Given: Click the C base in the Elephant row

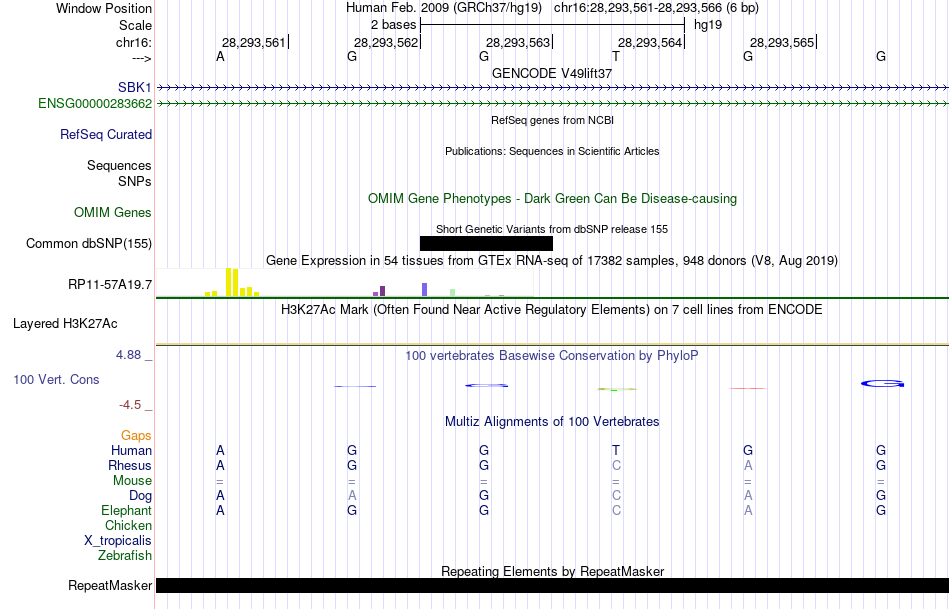Looking at the screenshot, I should pos(616,510).
